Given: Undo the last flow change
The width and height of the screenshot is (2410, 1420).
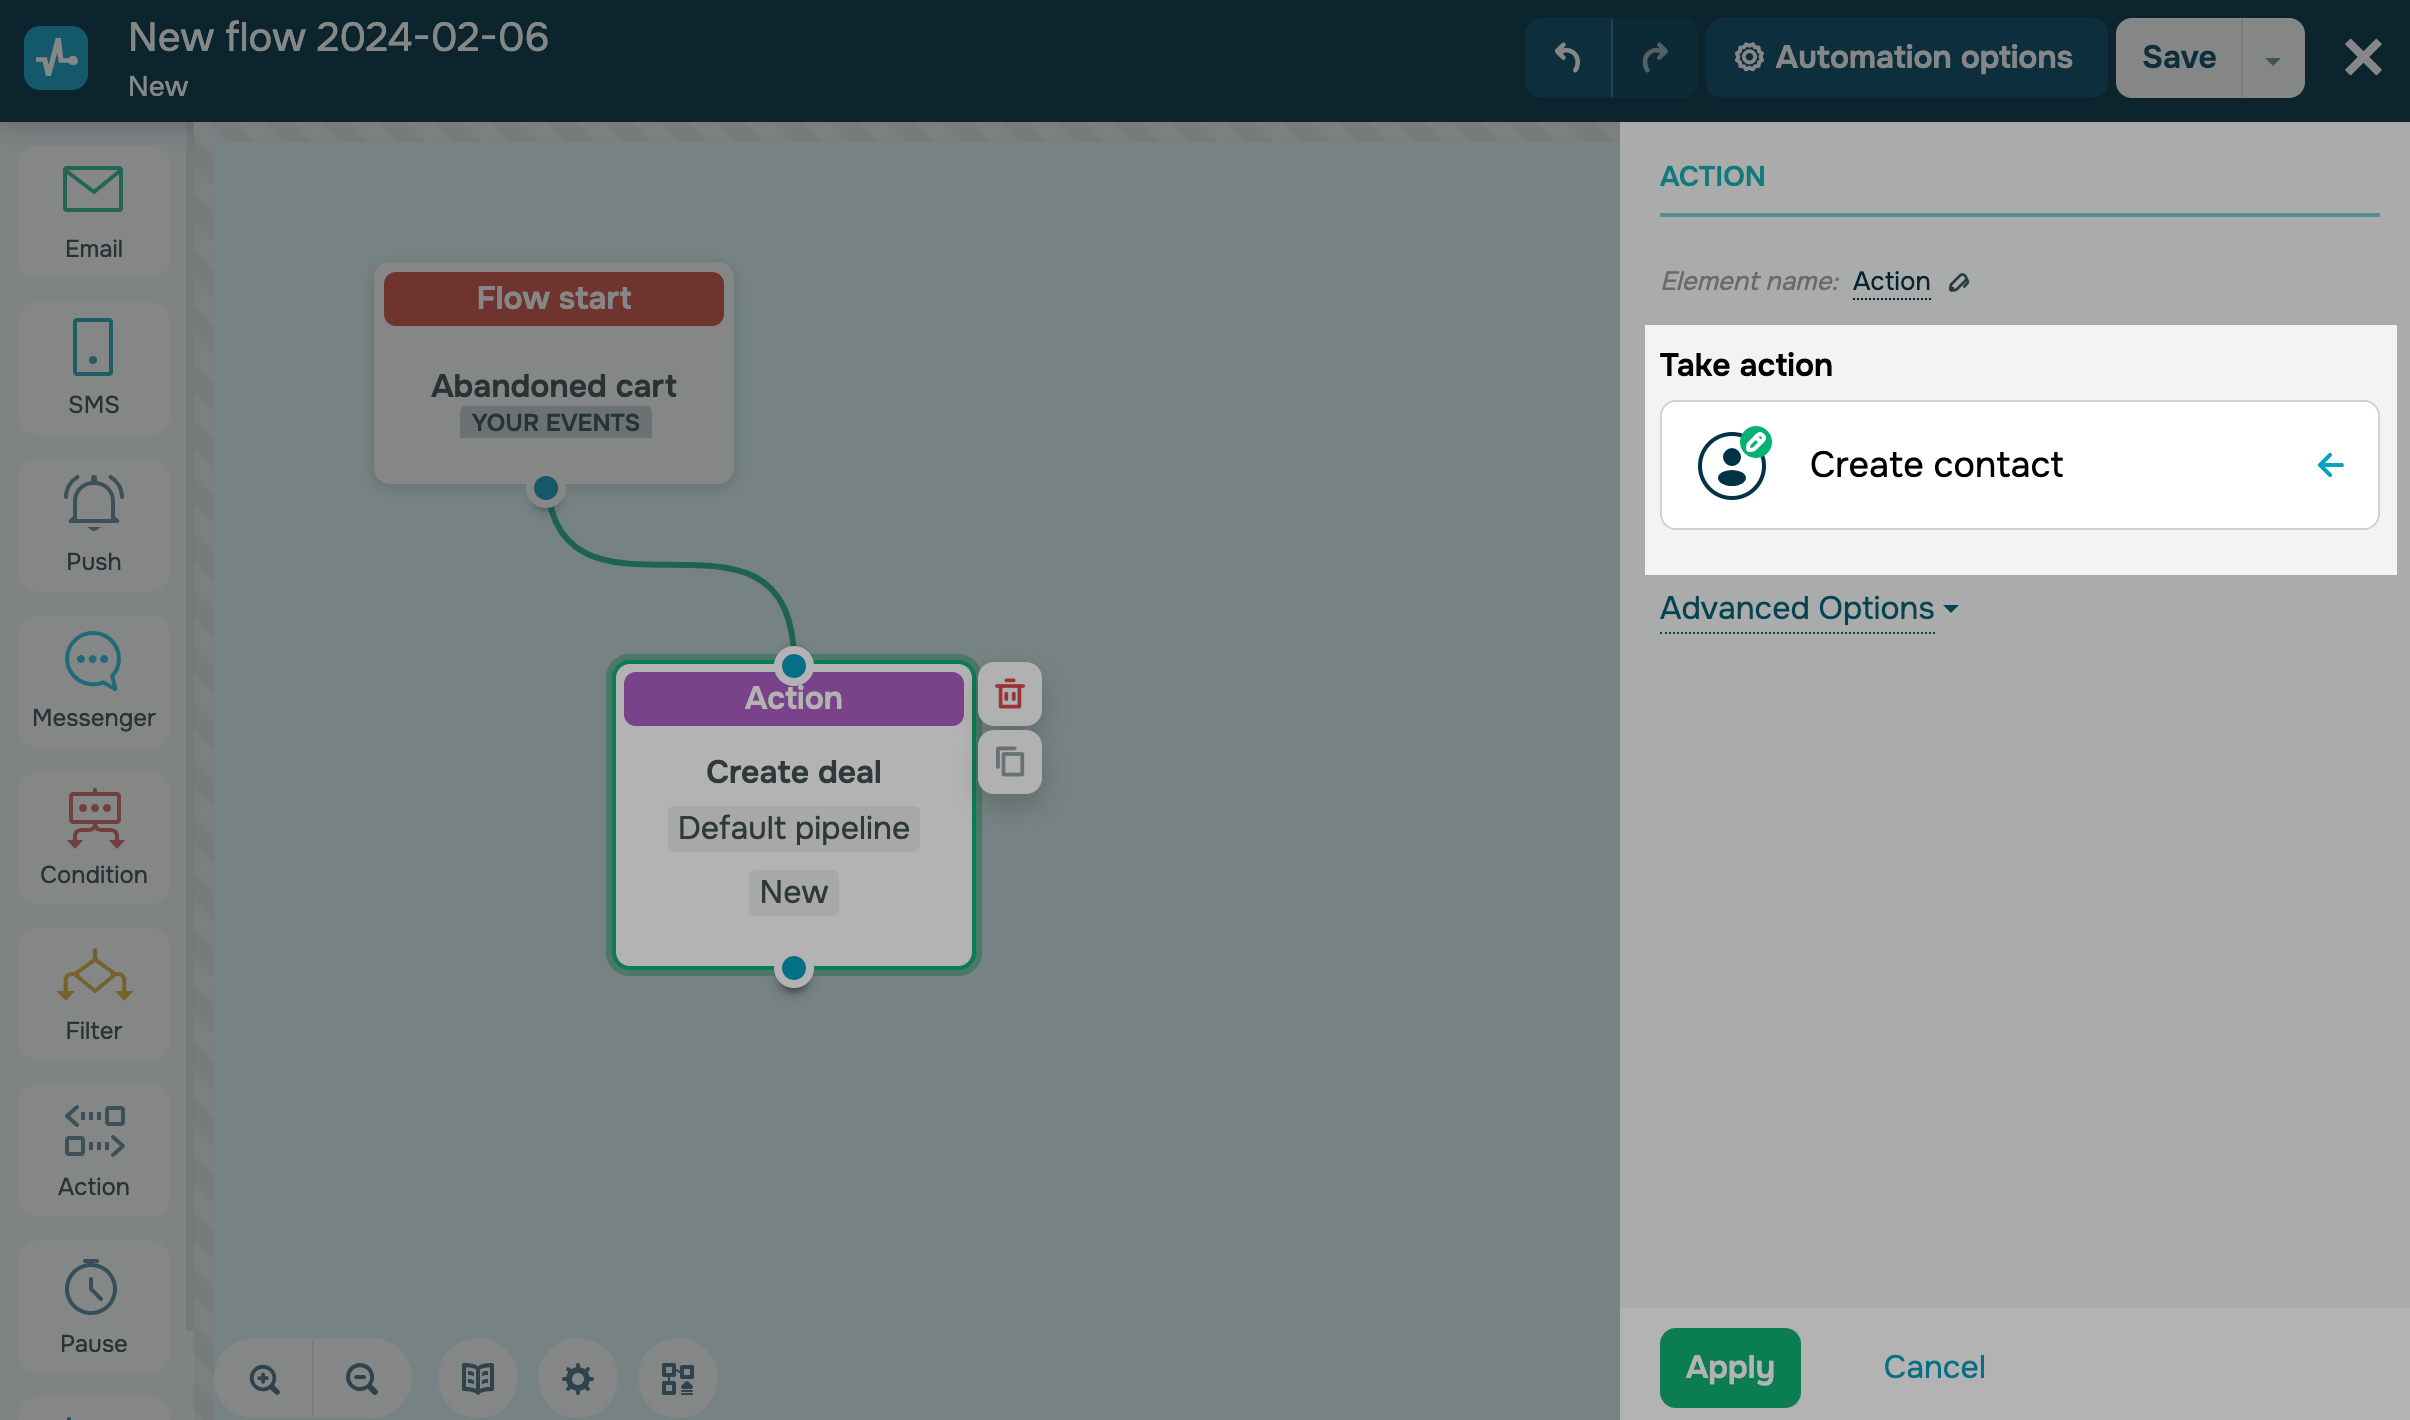Looking at the screenshot, I should 1567,58.
